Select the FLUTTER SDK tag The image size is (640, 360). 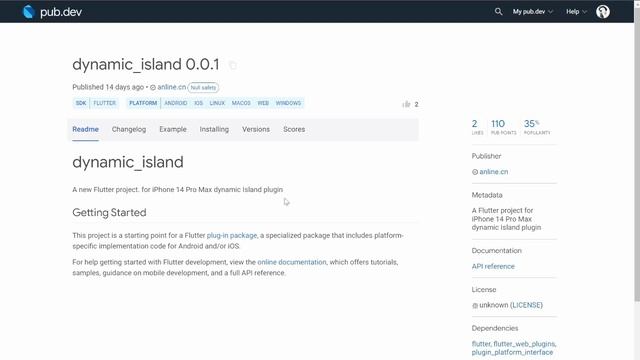click(x=105, y=103)
